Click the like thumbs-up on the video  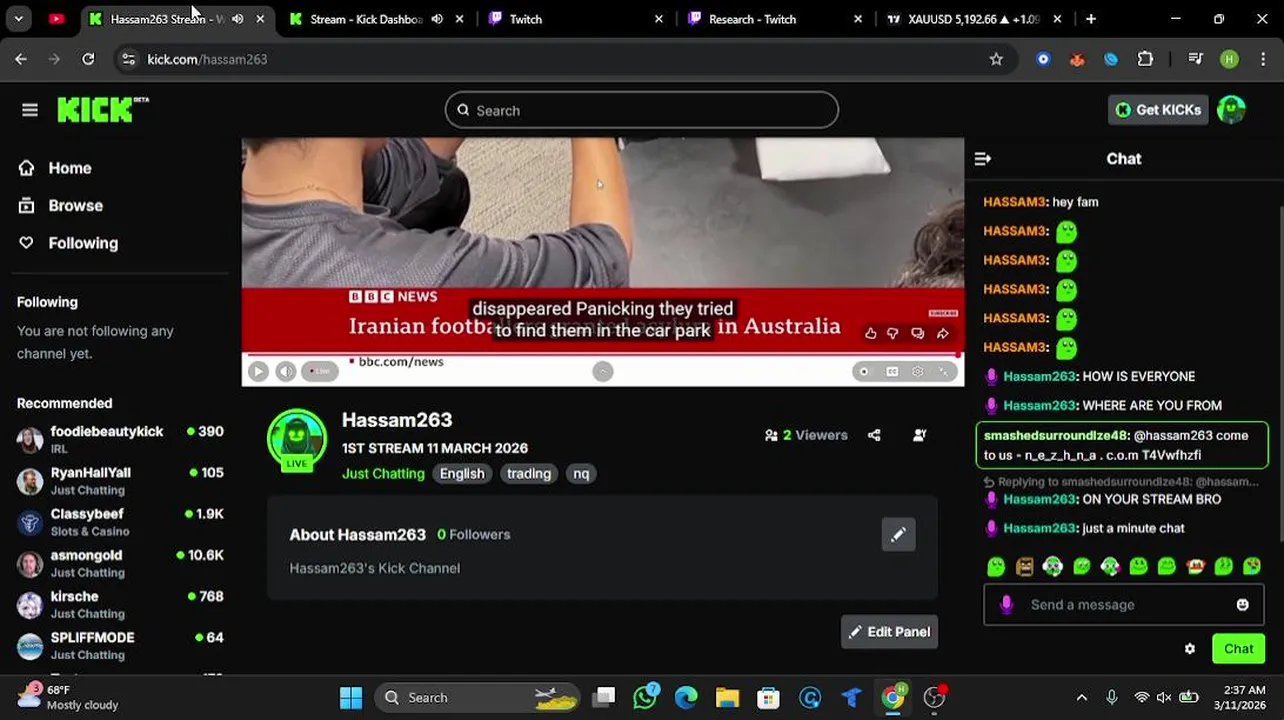click(870, 333)
